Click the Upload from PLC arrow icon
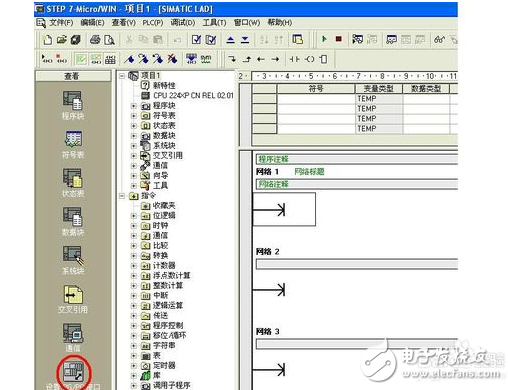Image resolution: width=508 pixels, height=390 pixels. (x=230, y=40)
